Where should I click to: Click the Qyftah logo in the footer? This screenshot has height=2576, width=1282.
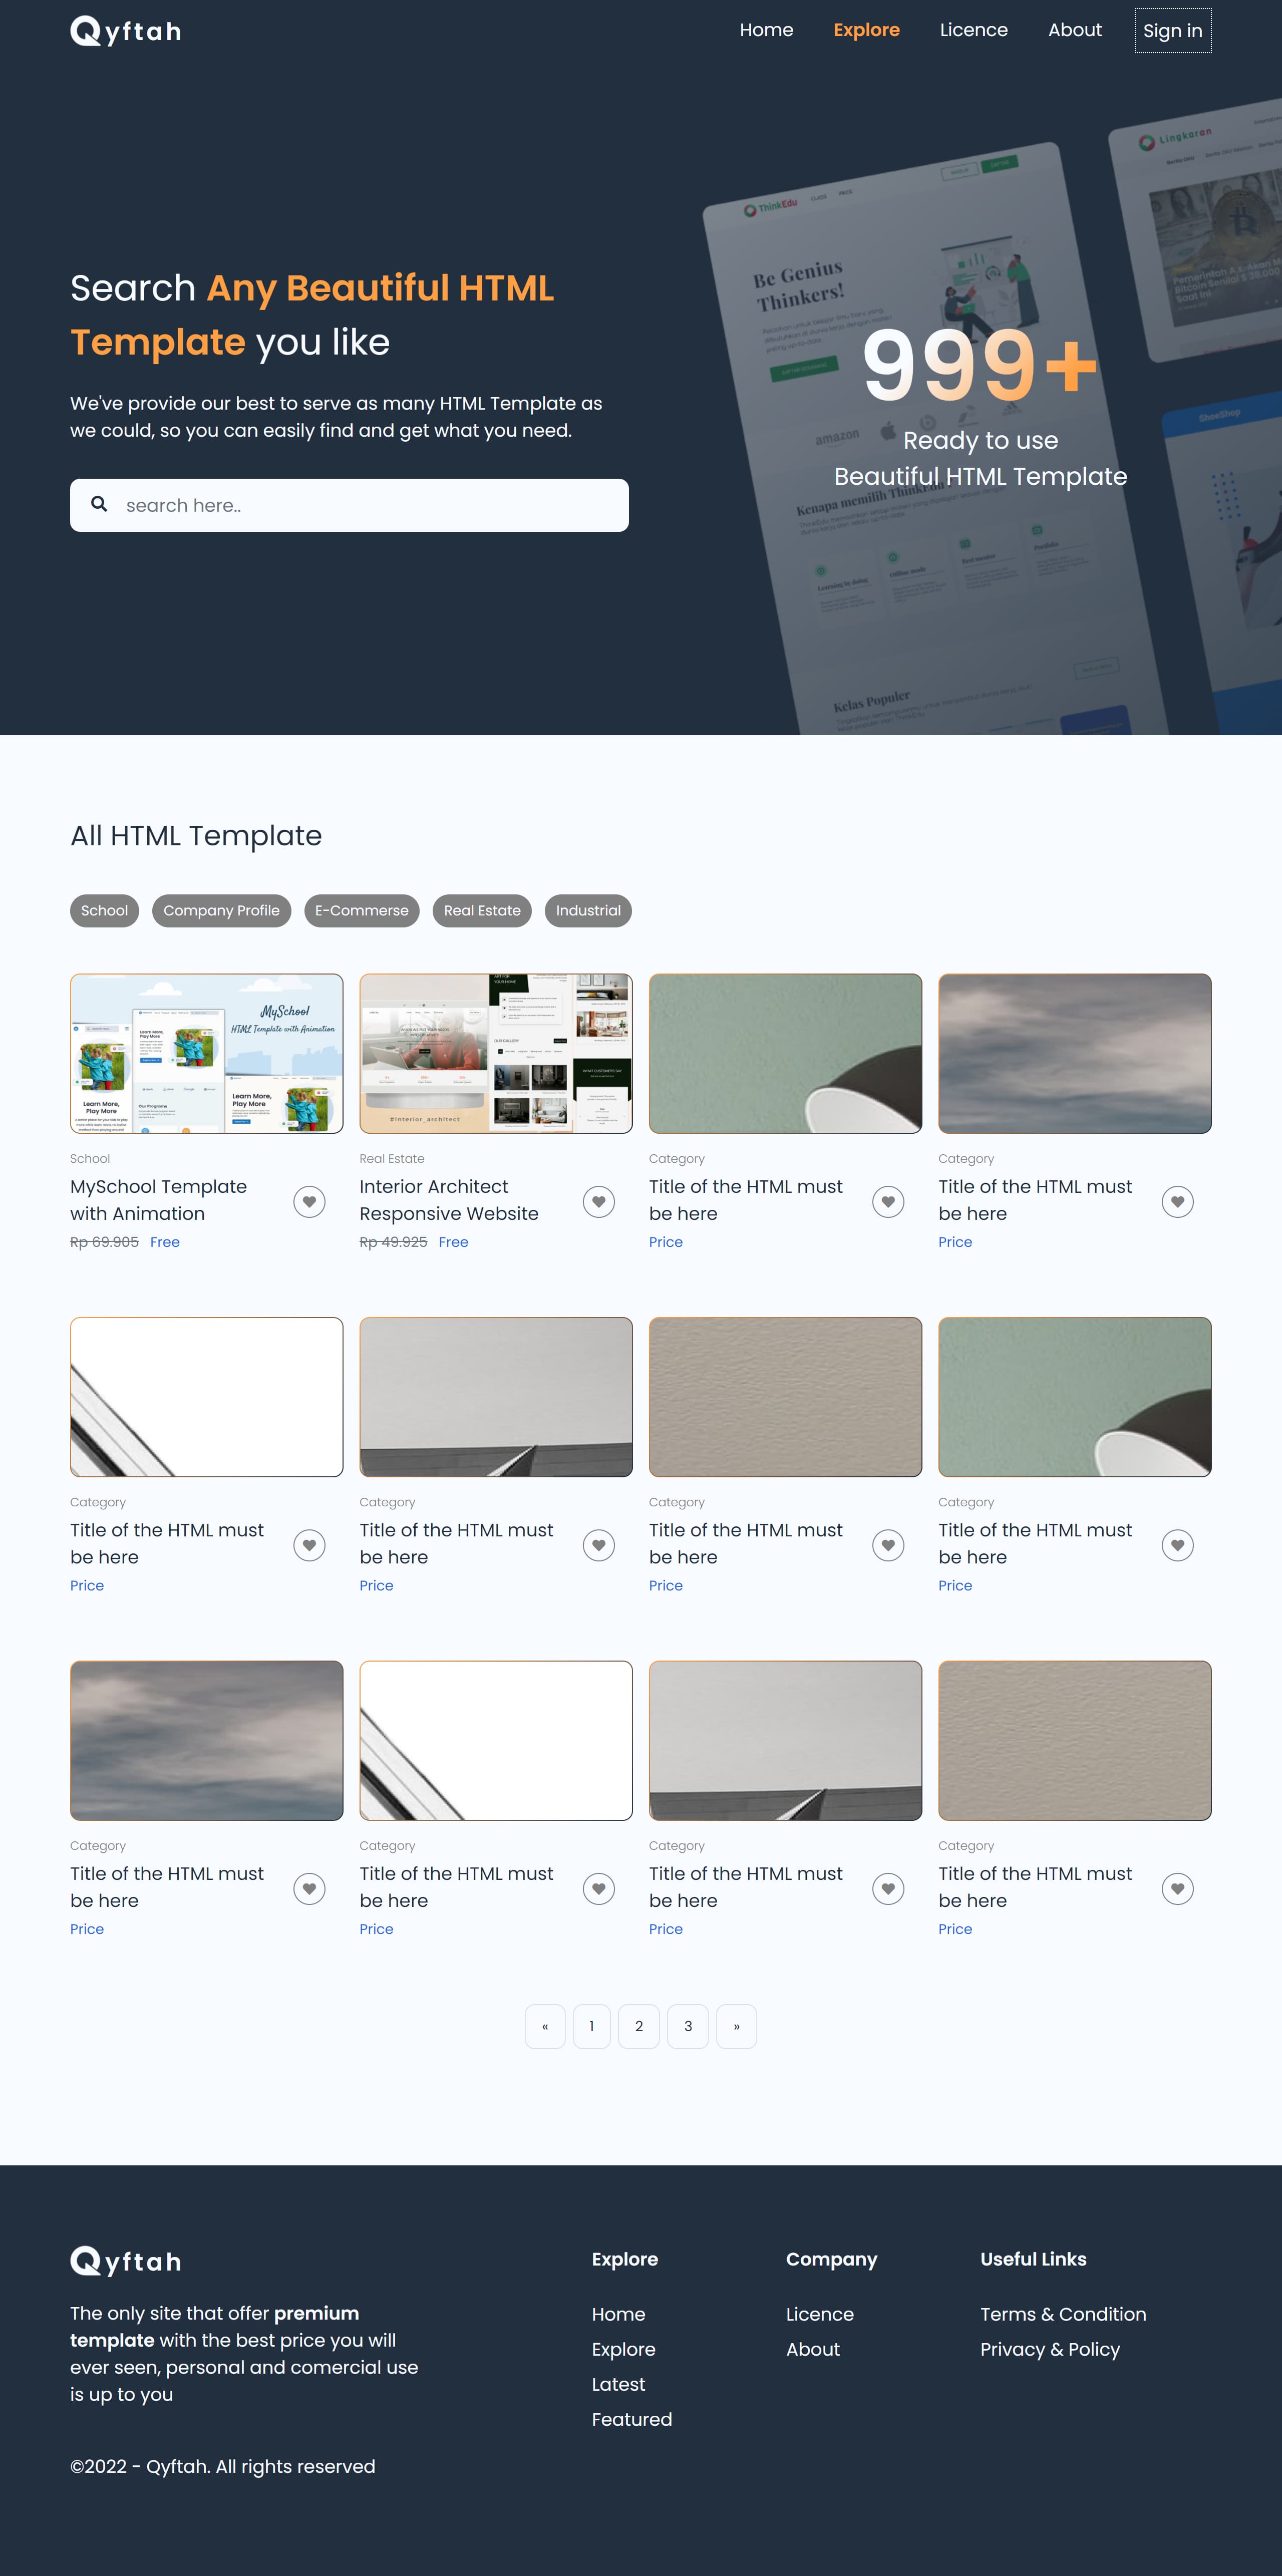tap(126, 2261)
